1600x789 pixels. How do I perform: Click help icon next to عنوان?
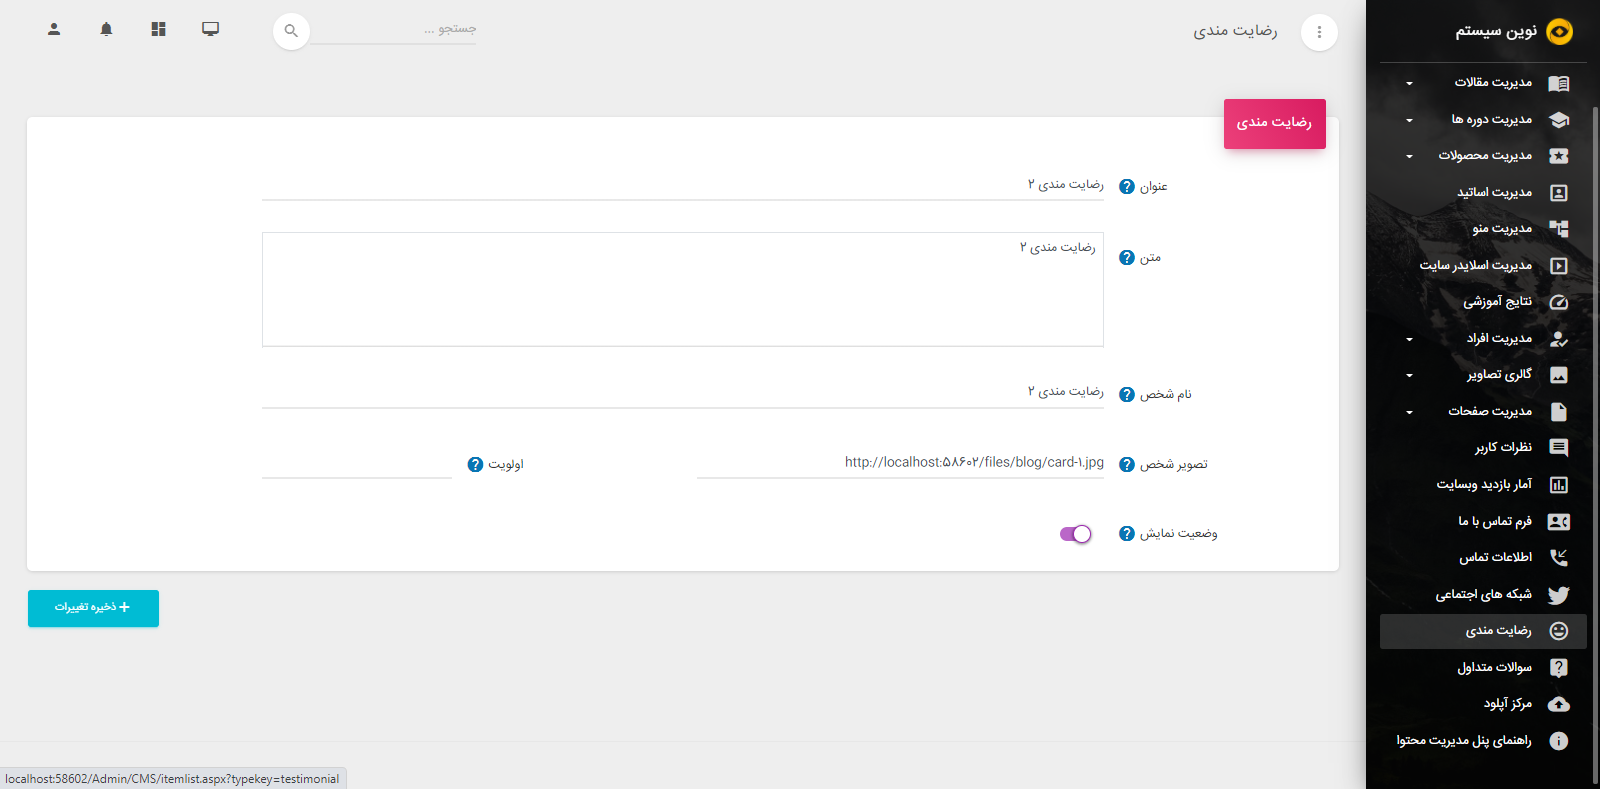[1127, 187]
